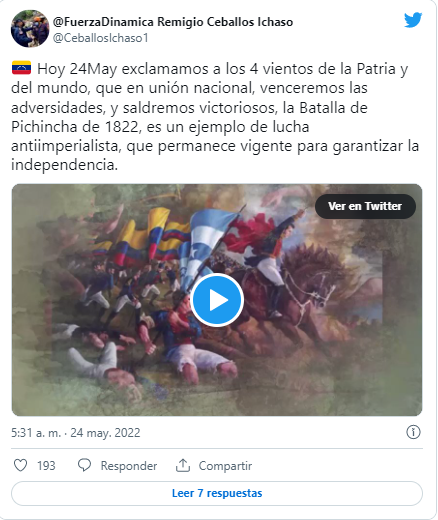Click the reply speech bubble icon
438x520 pixels.
pos(84,465)
